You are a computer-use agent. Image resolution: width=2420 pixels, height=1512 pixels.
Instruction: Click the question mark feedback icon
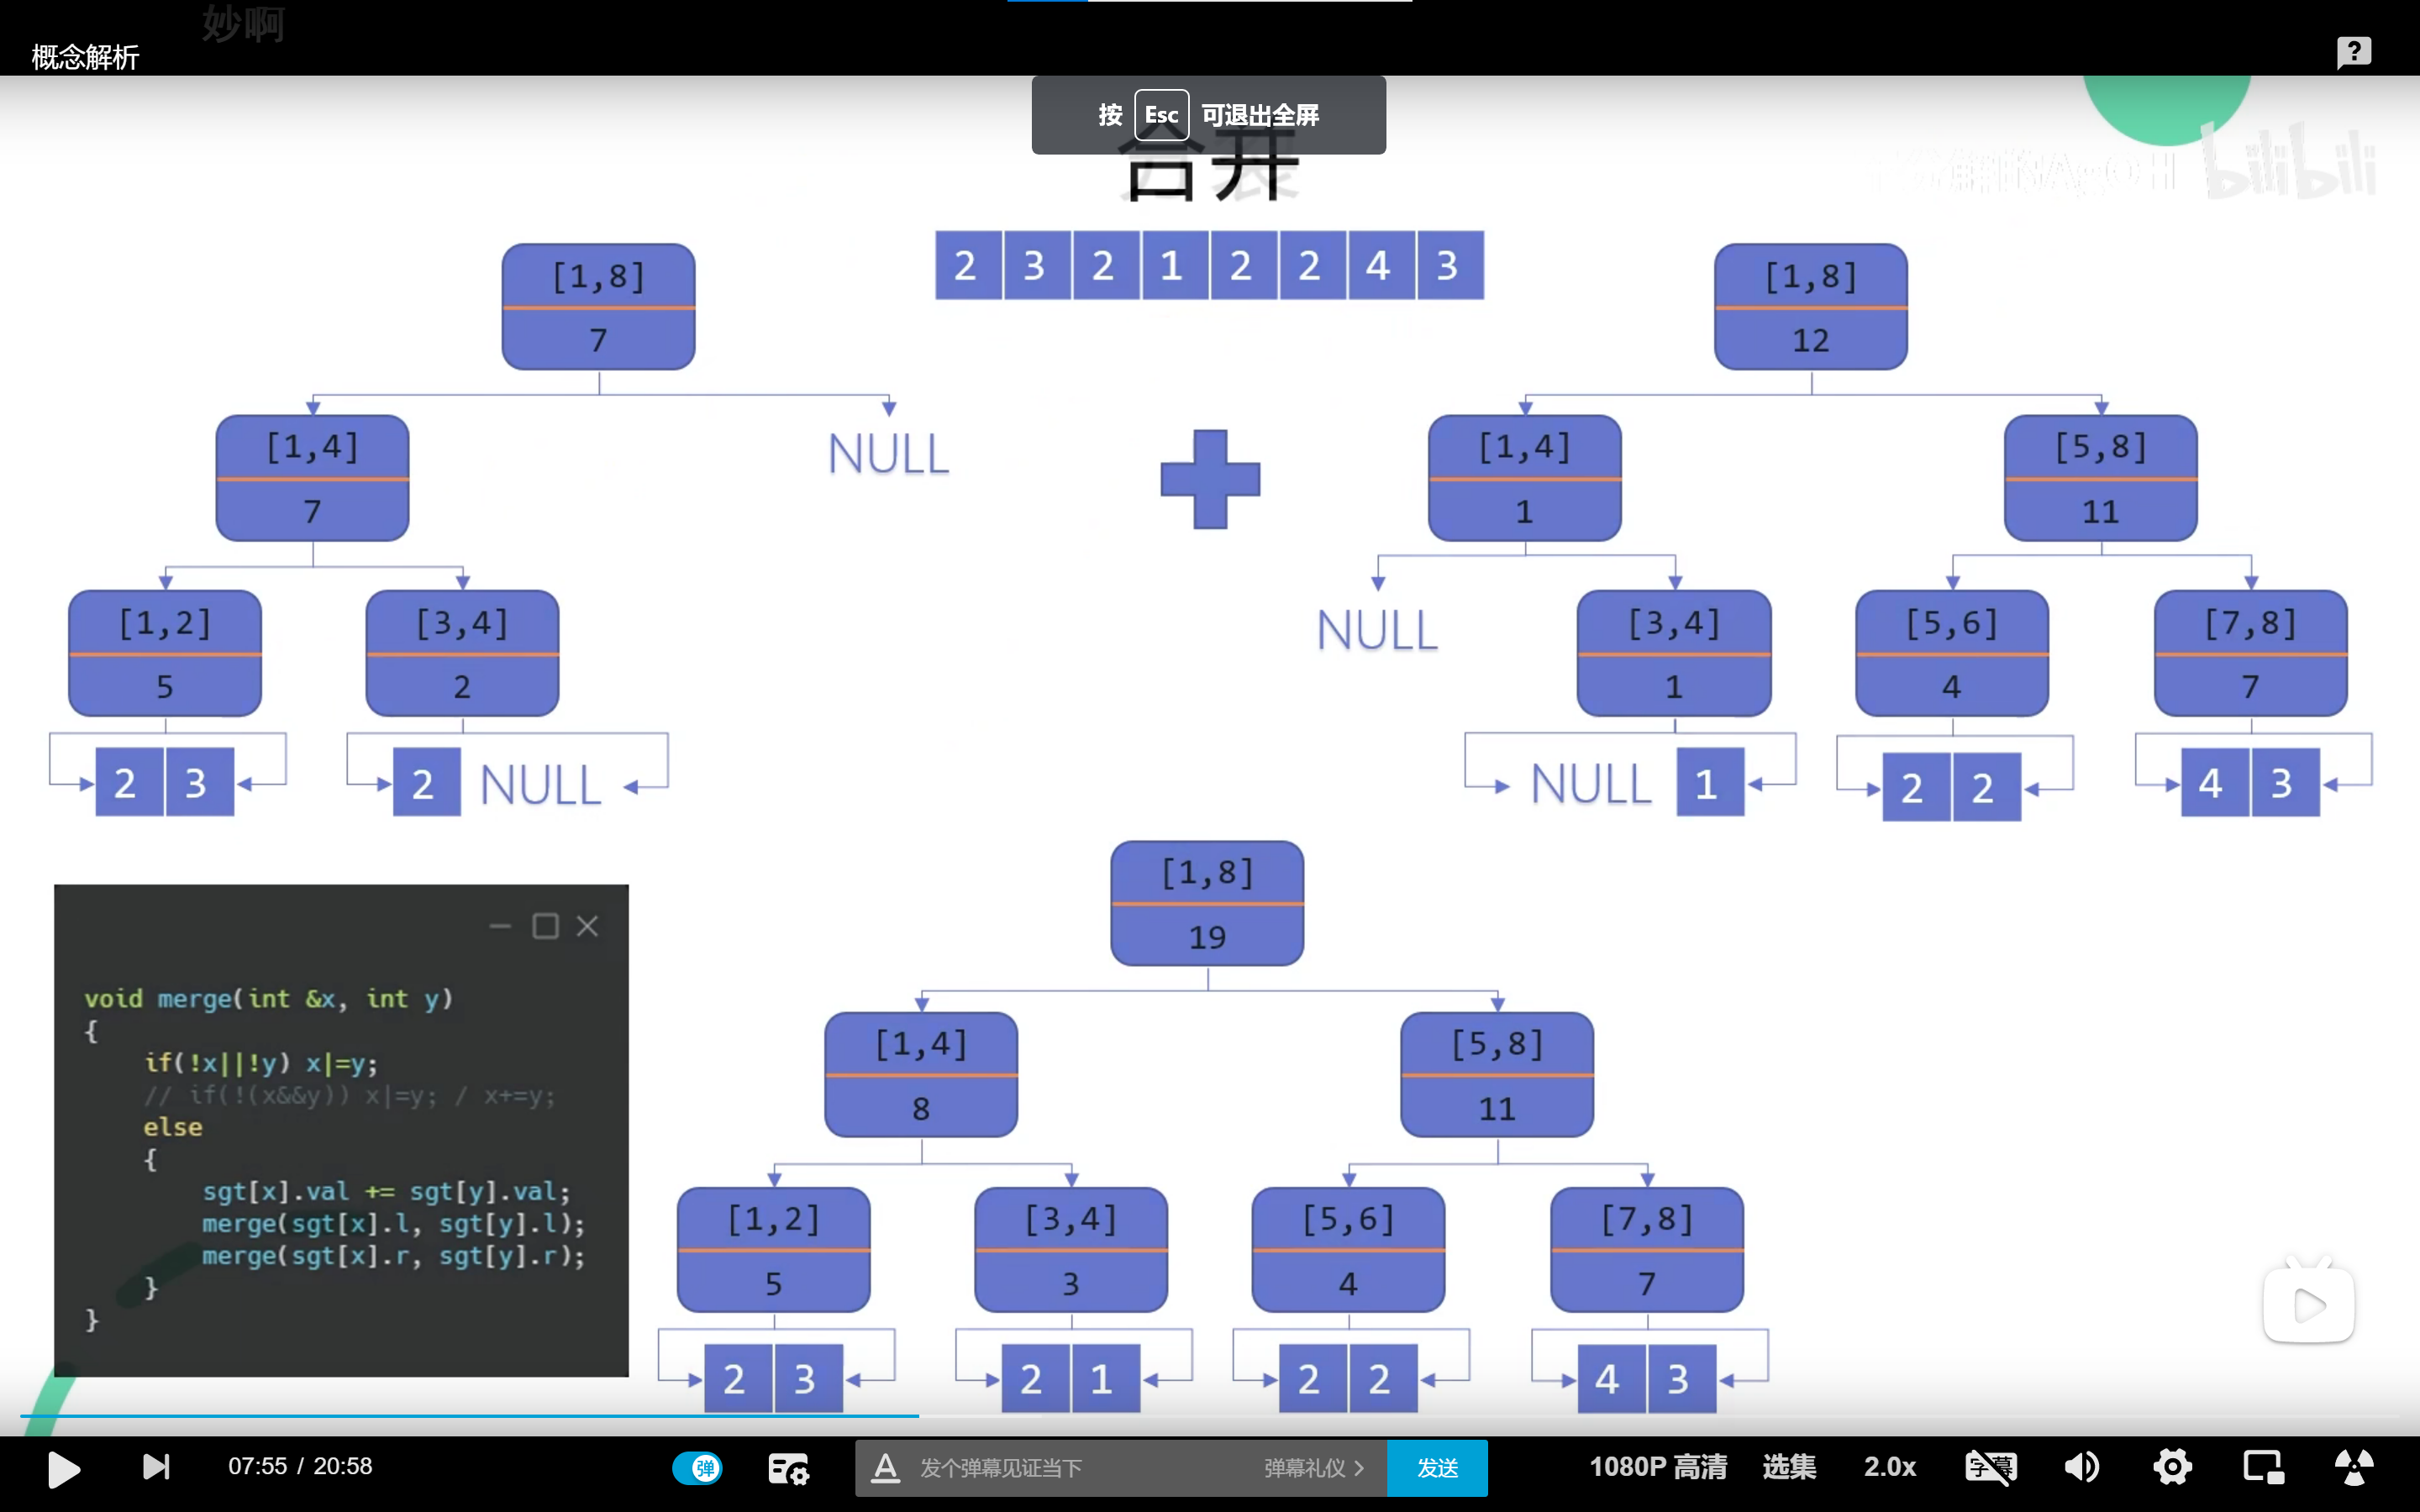(x=2353, y=51)
